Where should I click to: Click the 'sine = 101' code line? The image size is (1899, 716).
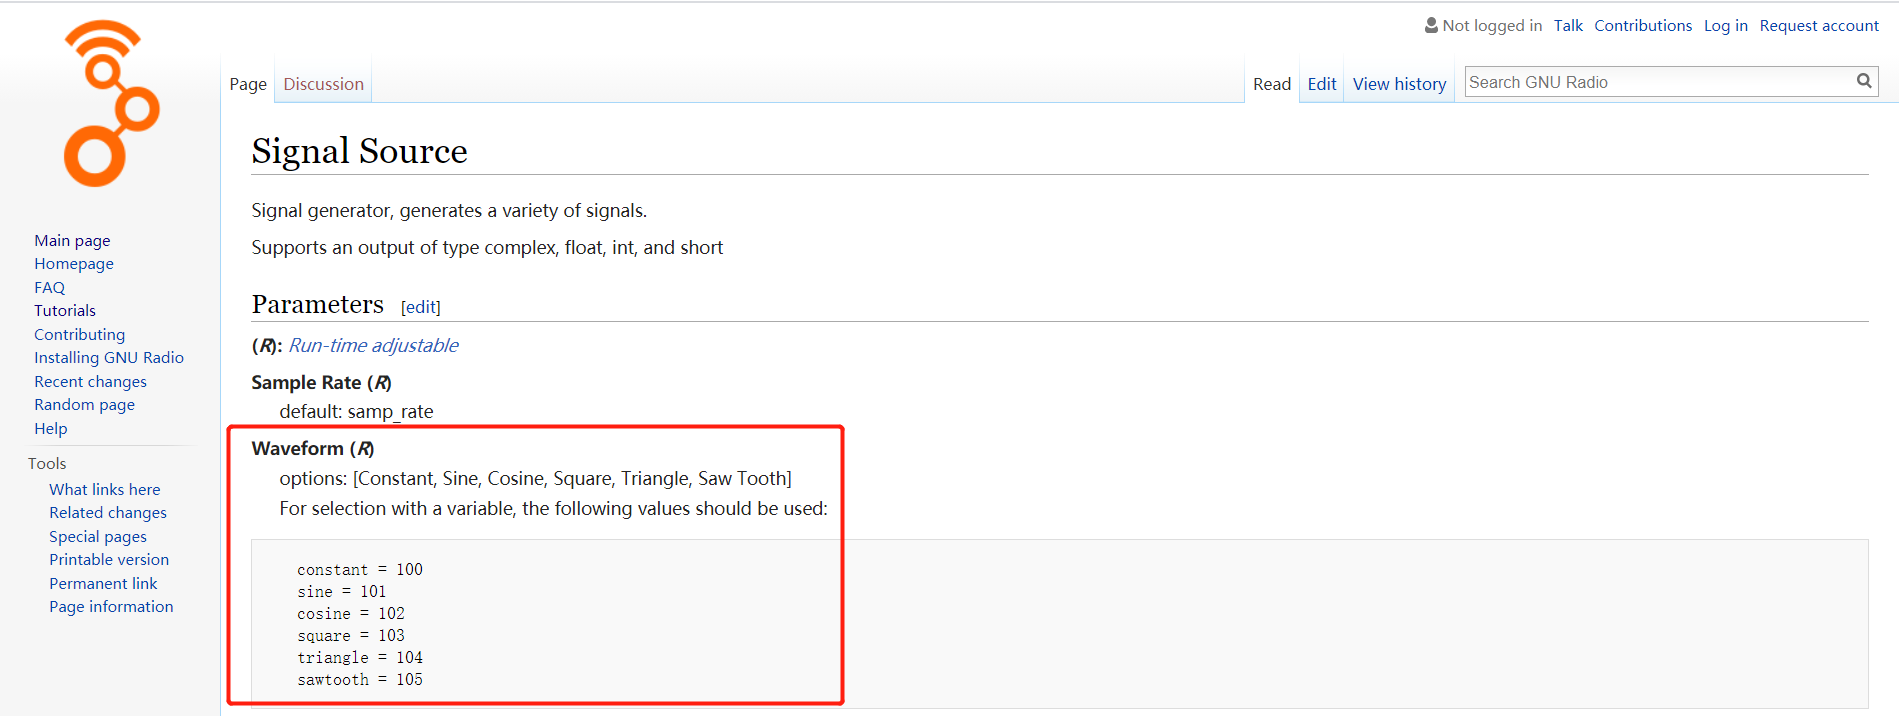(341, 592)
